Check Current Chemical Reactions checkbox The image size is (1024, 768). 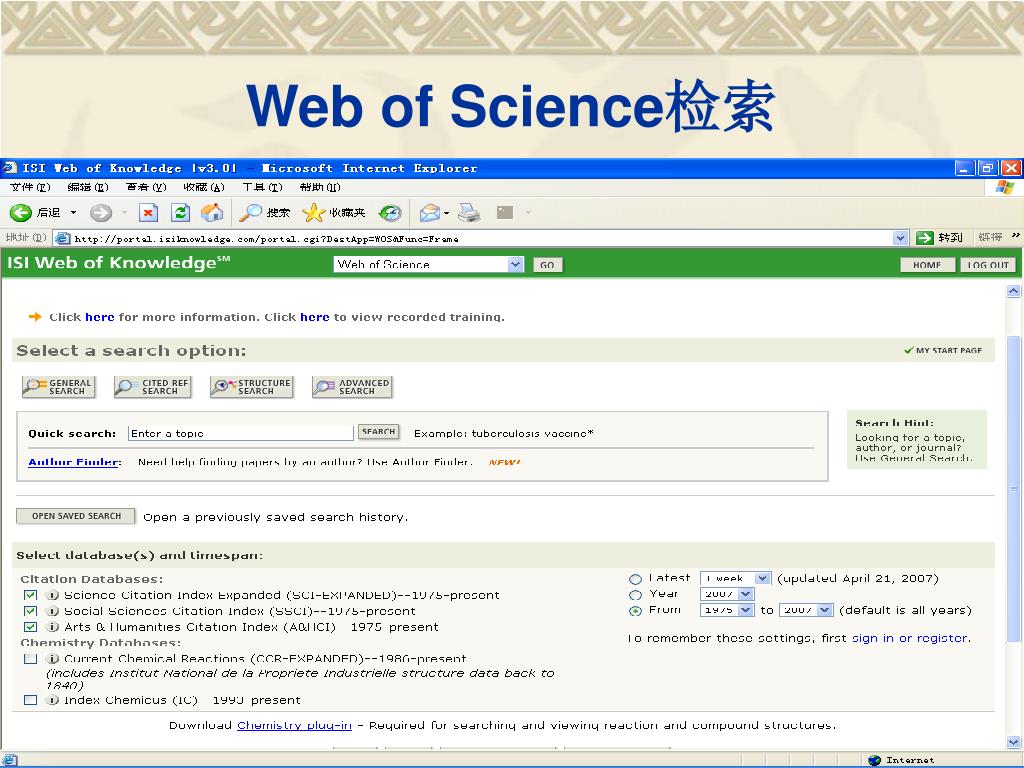pyautogui.click(x=30, y=658)
